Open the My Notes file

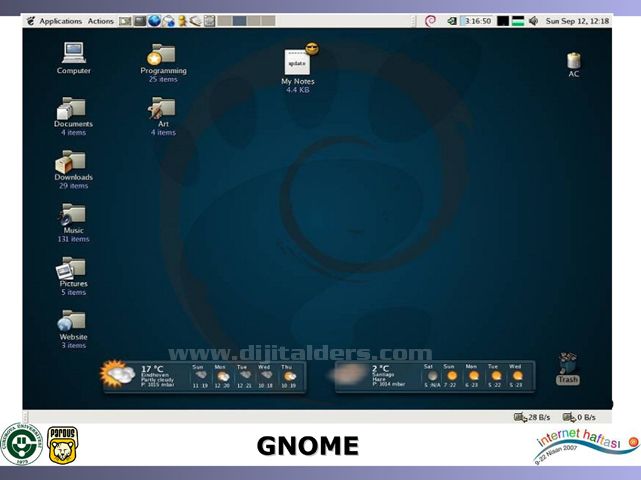point(297,61)
